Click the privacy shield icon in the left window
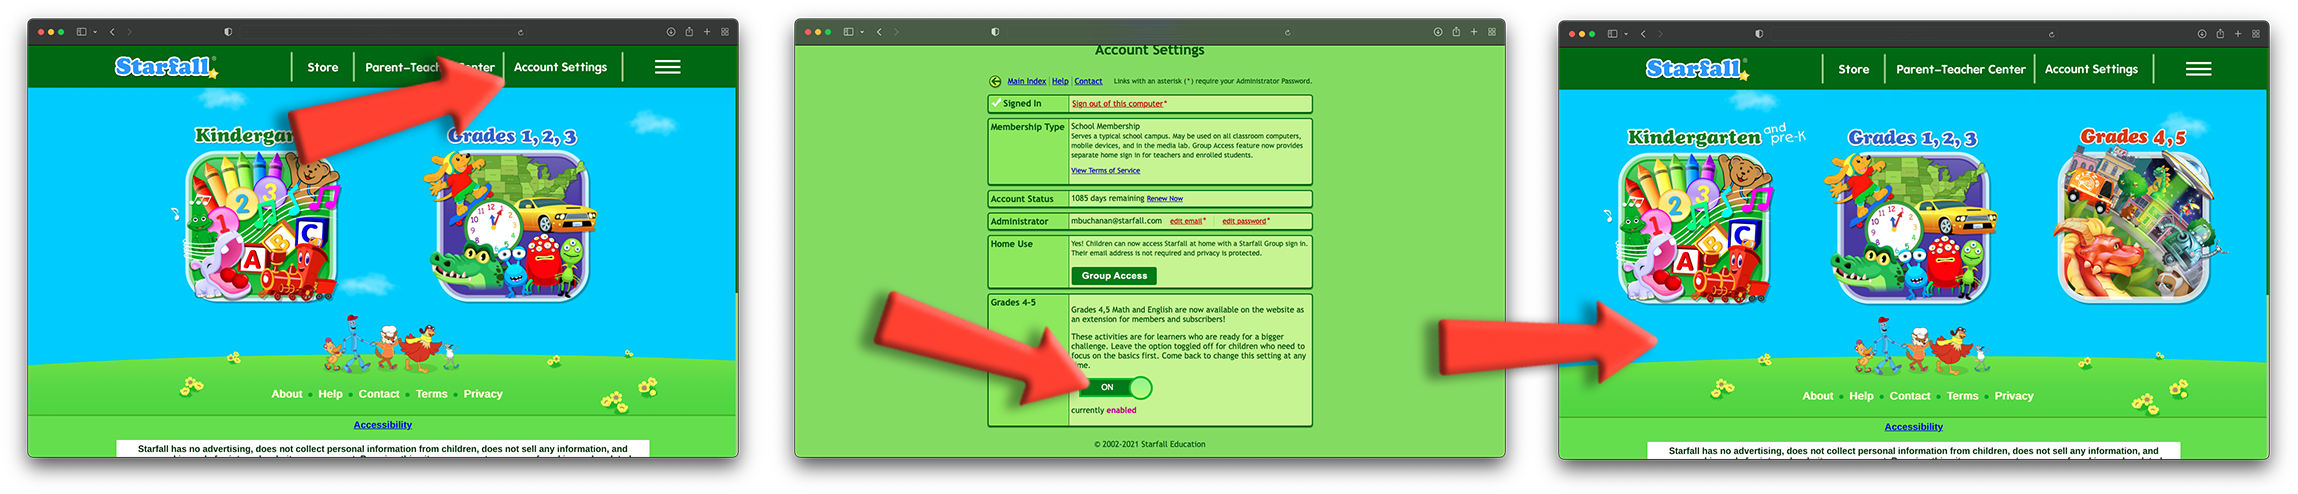Screen dimensions: 2298x494 click(x=228, y=32)
